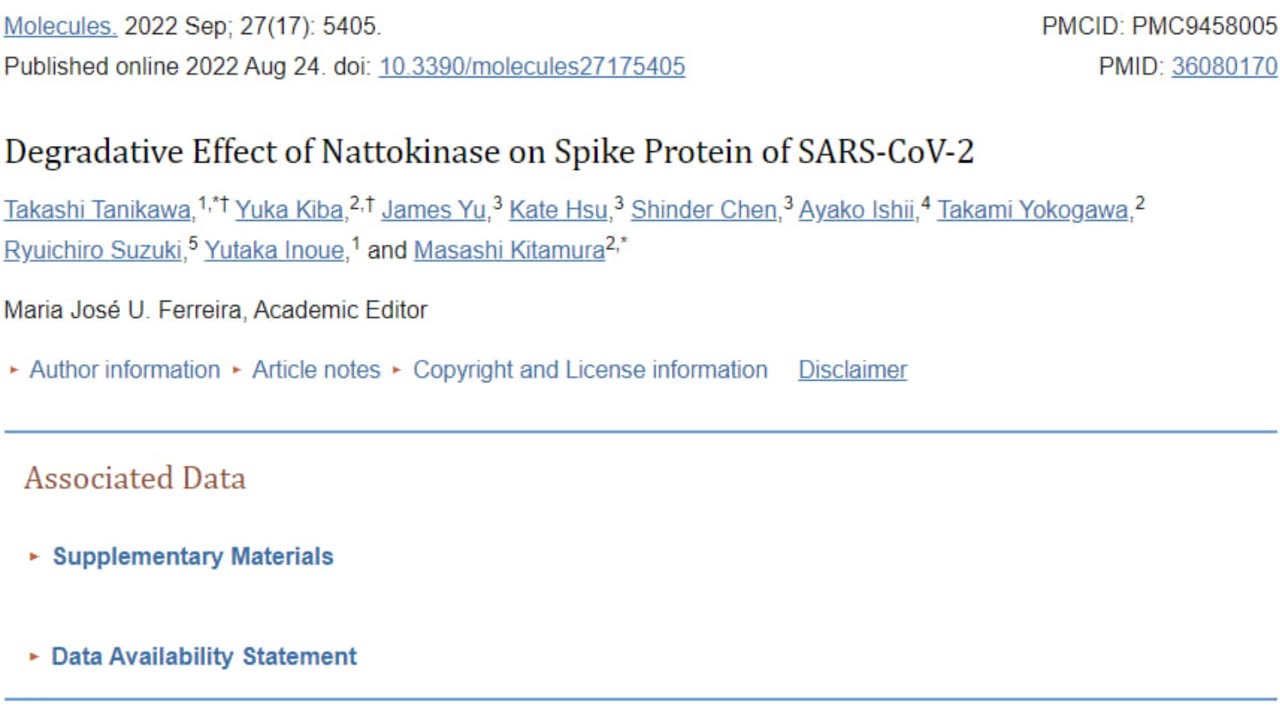Open Ryuichiro Suzuki author link
This screenshot has width=1280, height=720.
tap(94, 251)
